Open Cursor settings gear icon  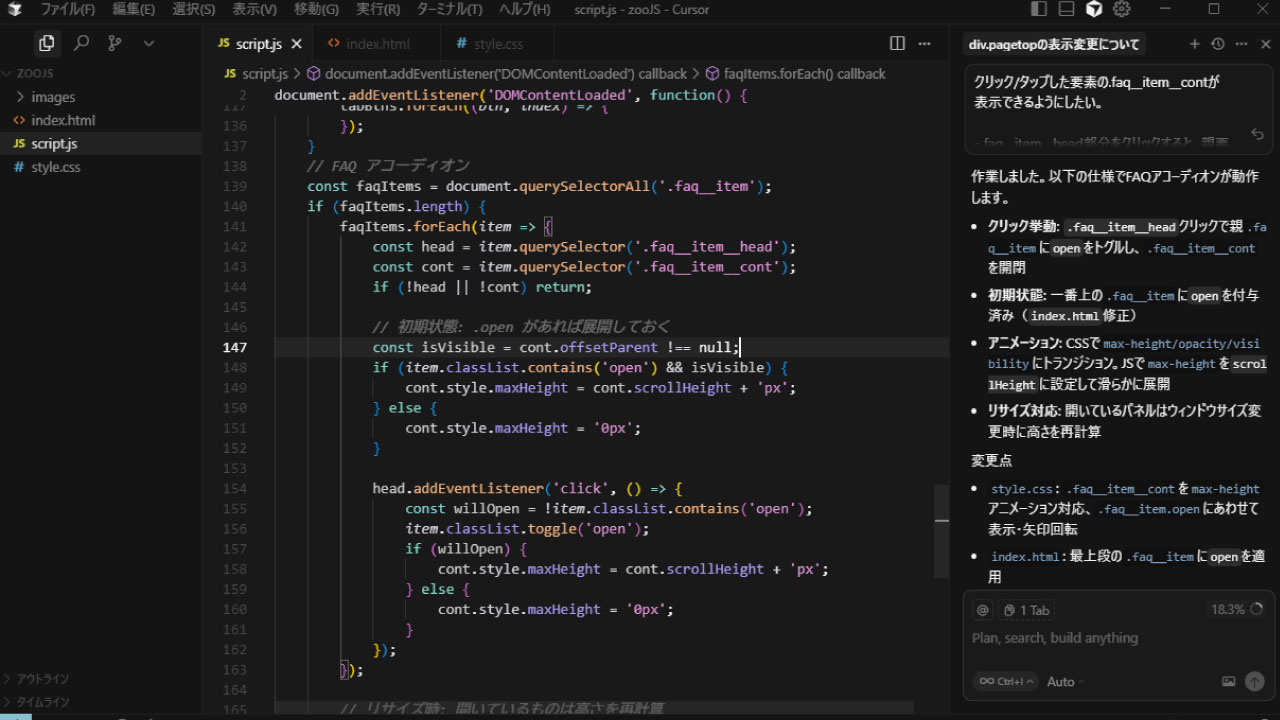coord(1122,9)
